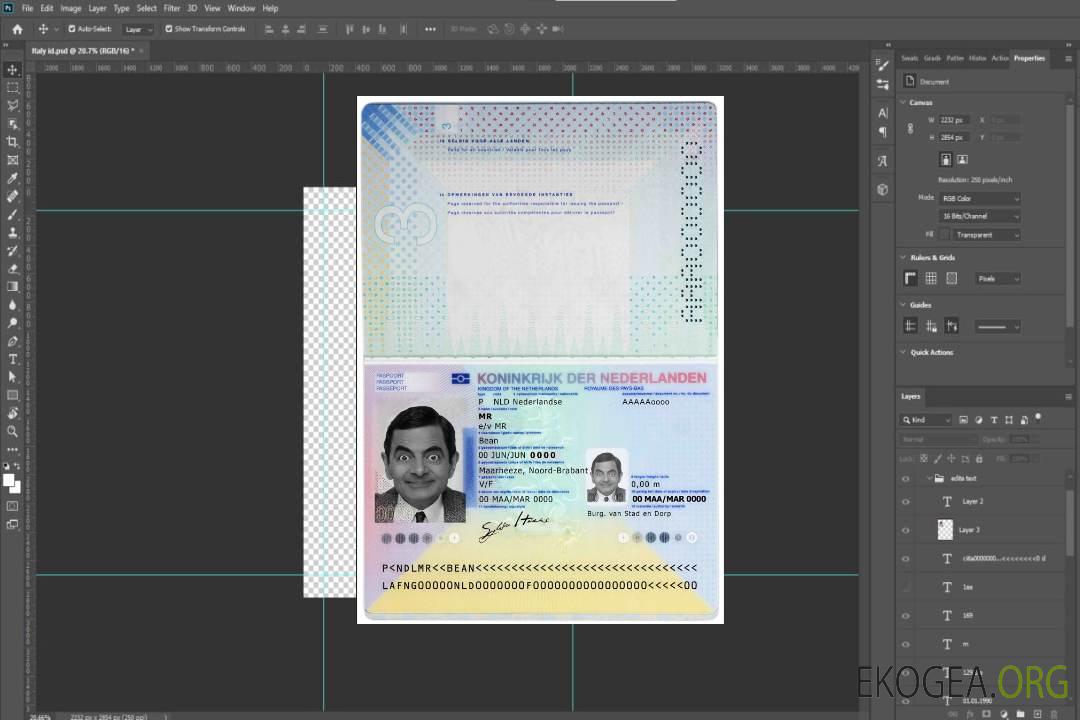Click the canvas Fill color swatch
Screen dimensions: 1080x720
tap(944, 235)
